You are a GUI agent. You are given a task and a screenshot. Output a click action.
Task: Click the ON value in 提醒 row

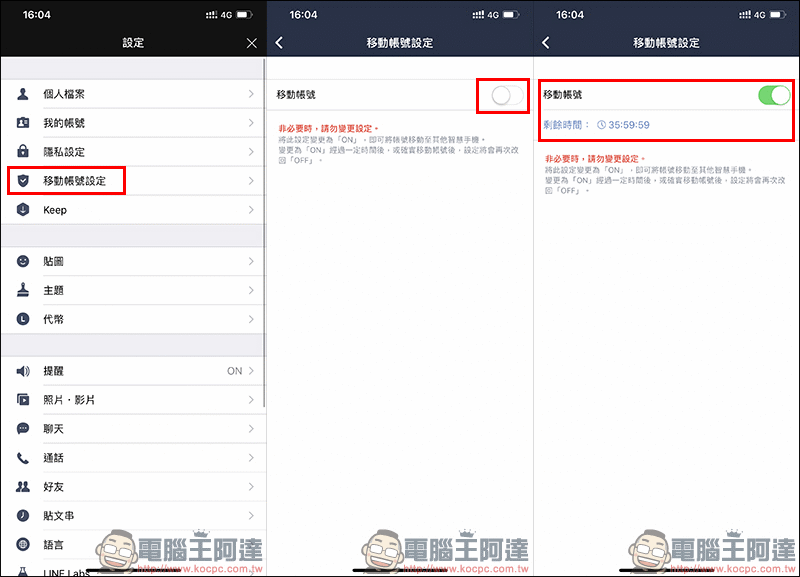tap(235, 371)
